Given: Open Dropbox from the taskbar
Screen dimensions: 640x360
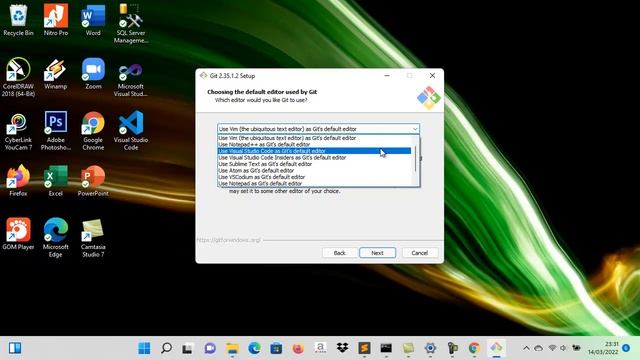Looking at the screenshot, I should (342, 348).
